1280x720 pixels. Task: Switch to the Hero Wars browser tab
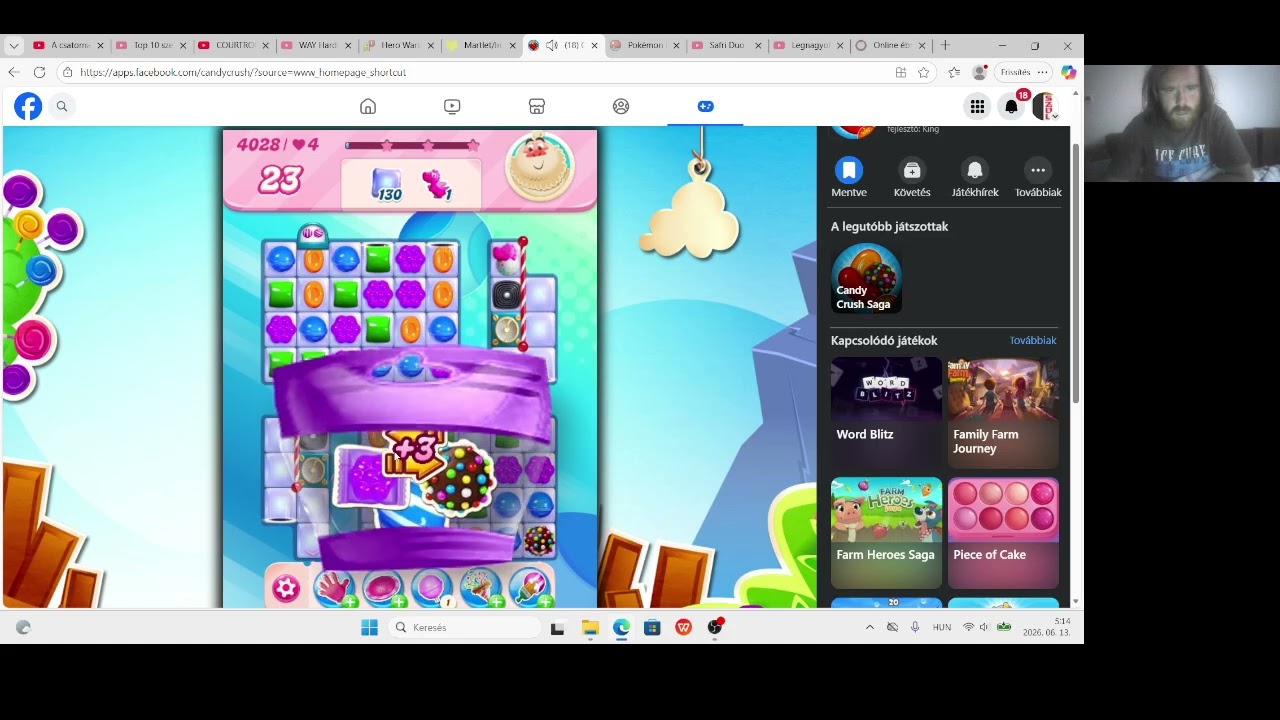tap(396, 45)
